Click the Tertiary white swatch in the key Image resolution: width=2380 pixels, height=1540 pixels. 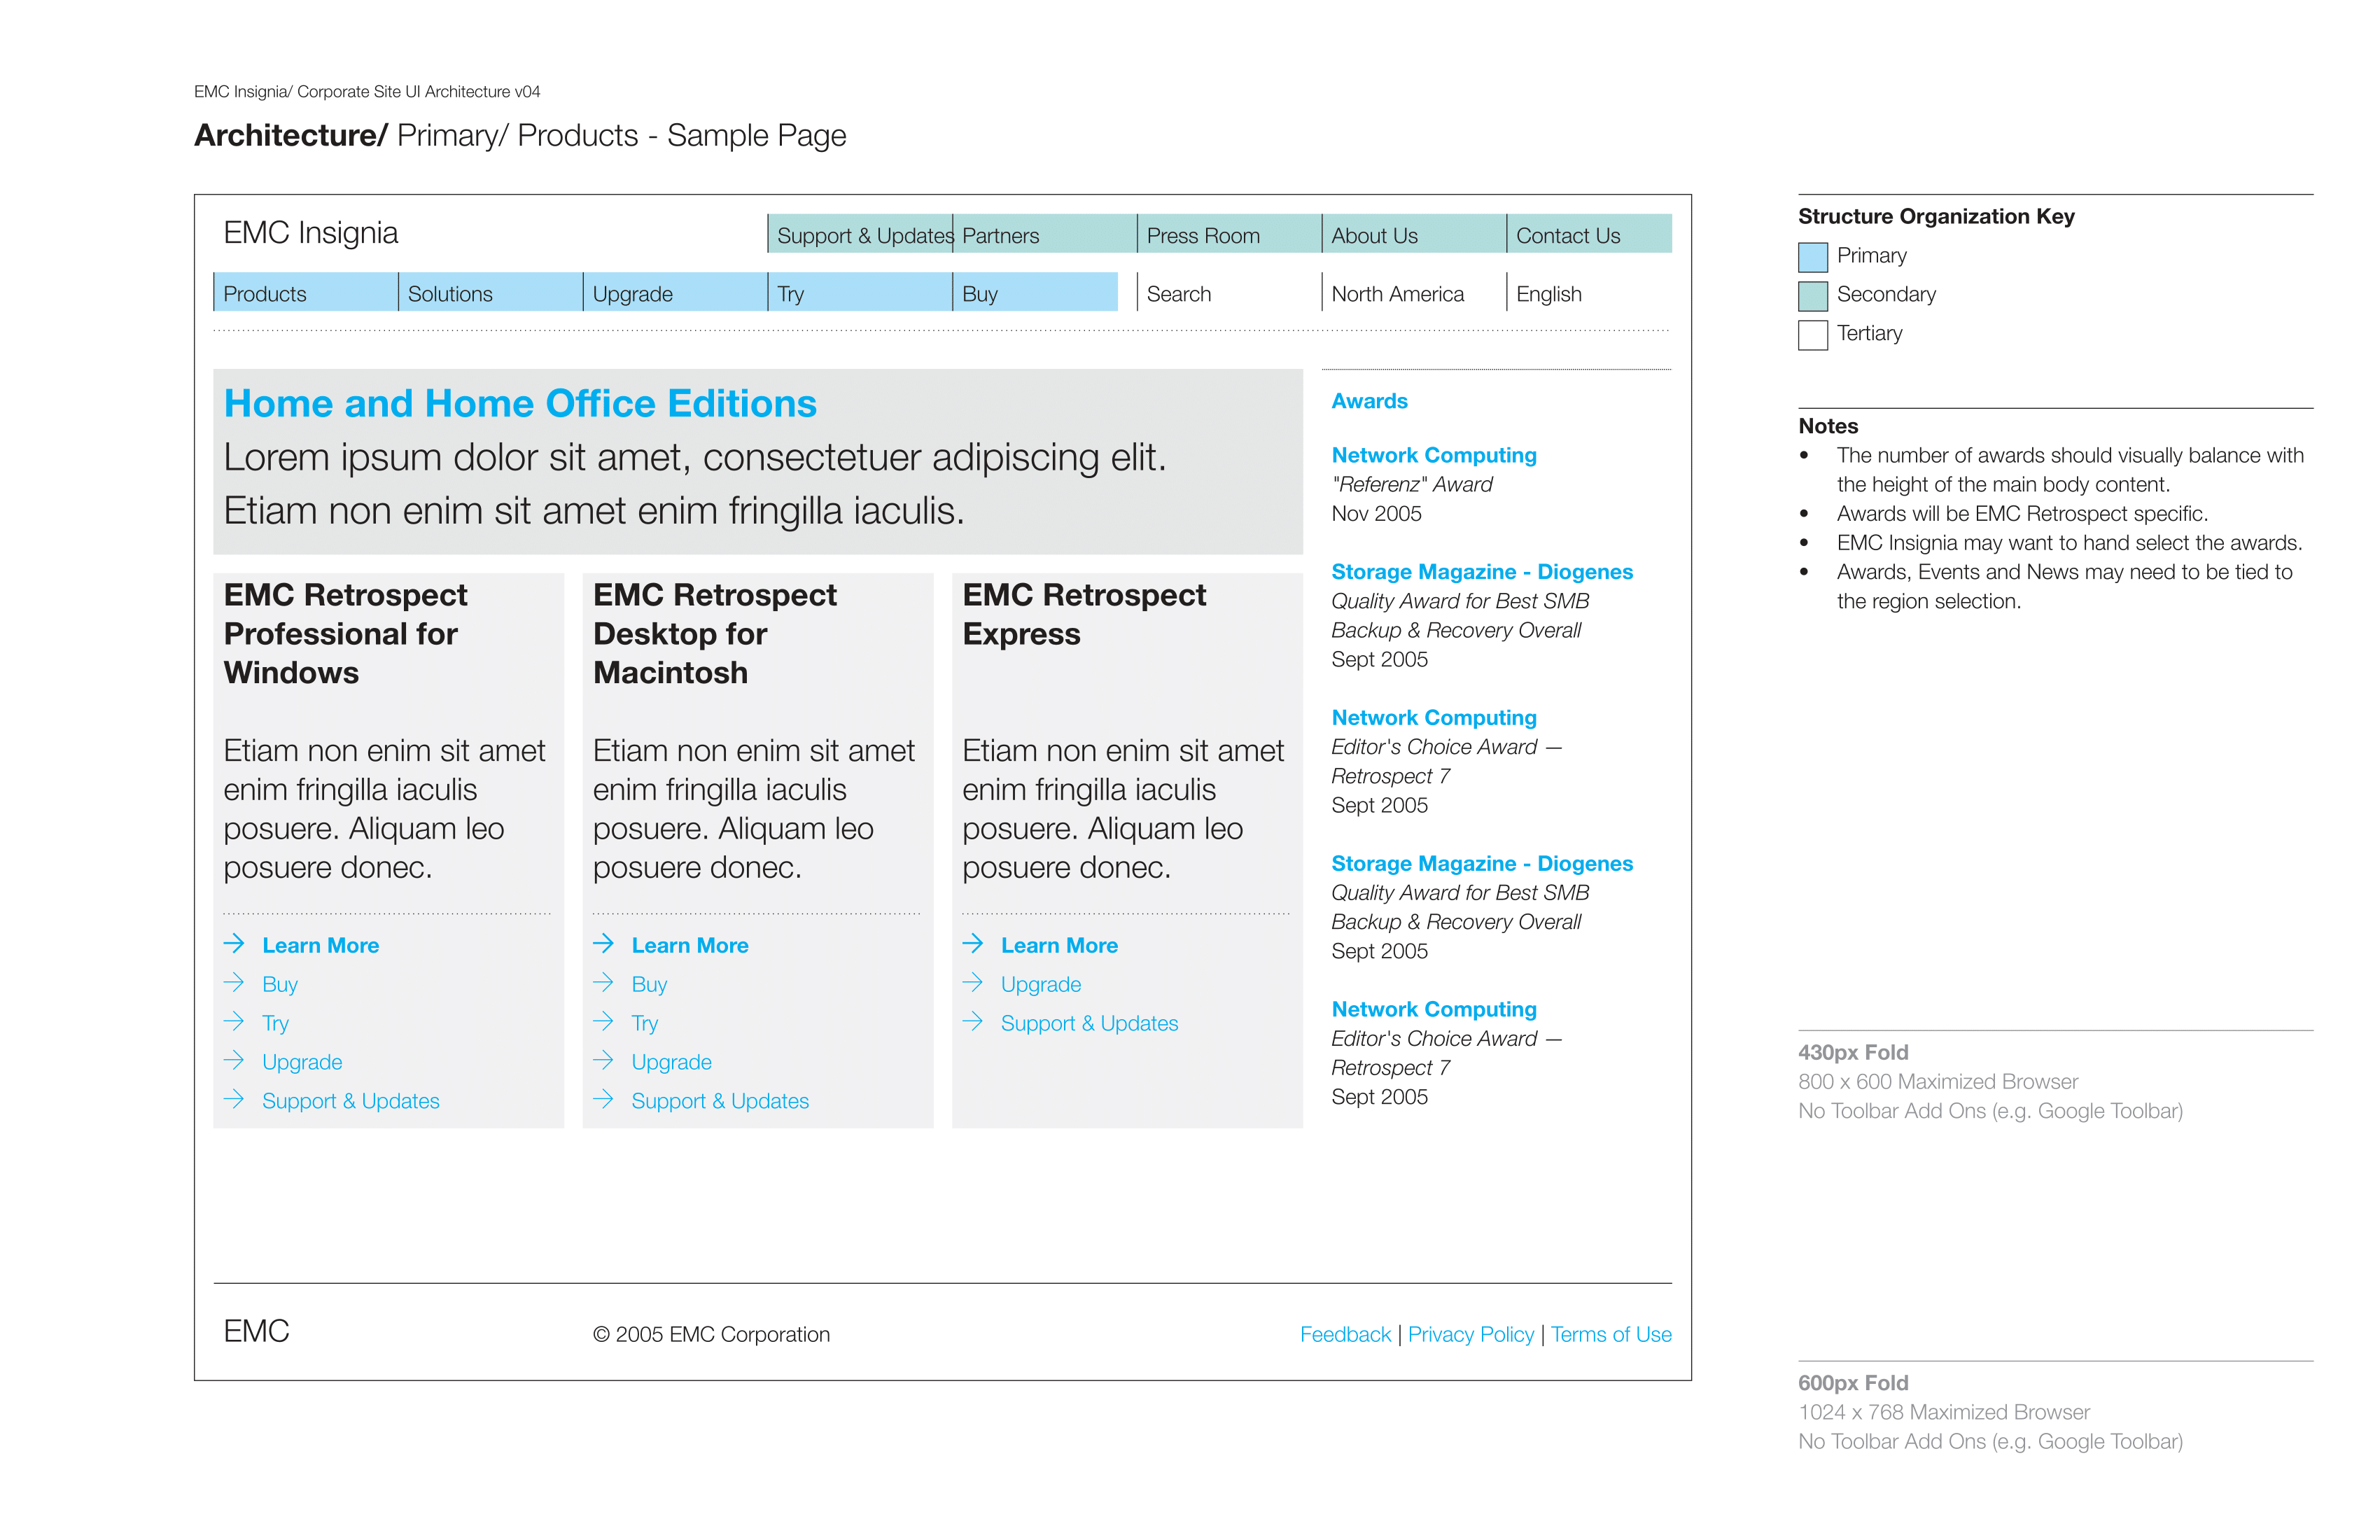(1813, 335)
